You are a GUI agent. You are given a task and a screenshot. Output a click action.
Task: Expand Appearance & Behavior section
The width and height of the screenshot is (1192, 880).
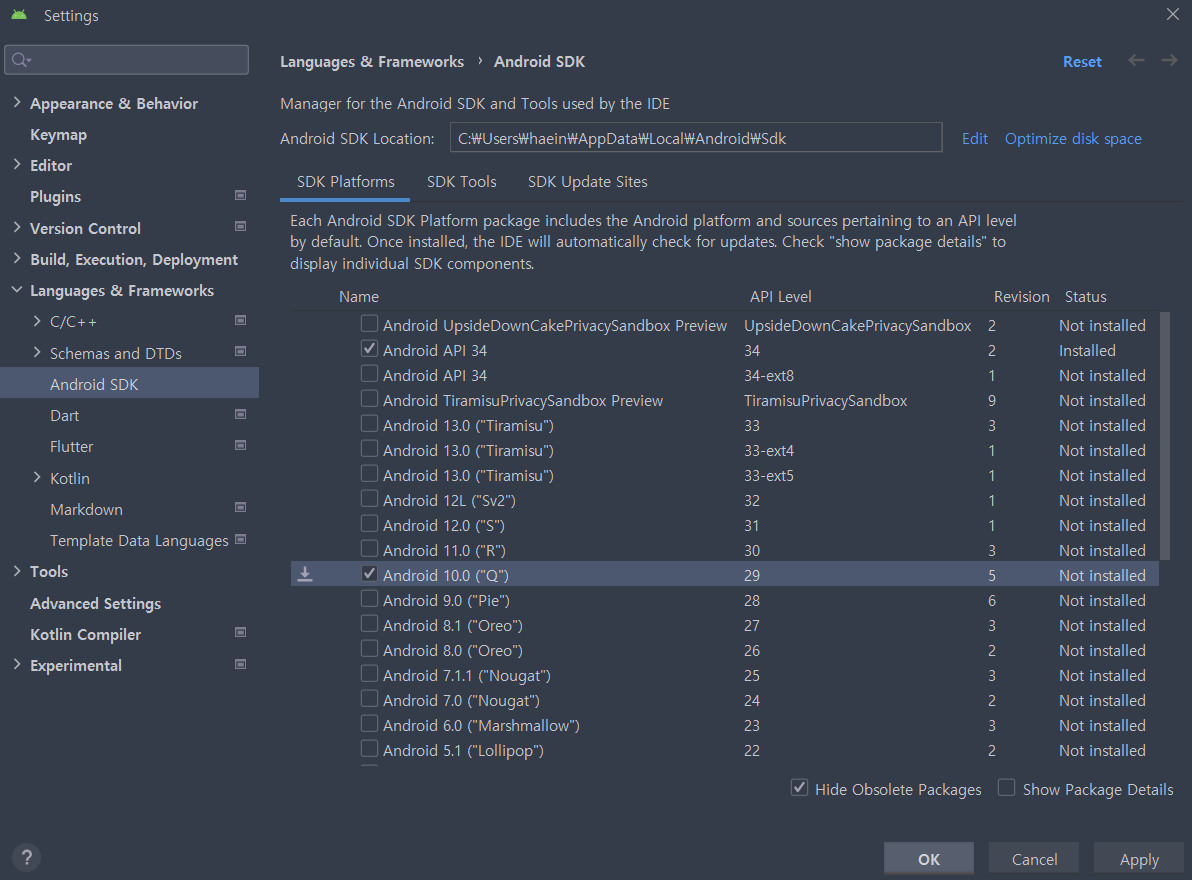point(17,103)
